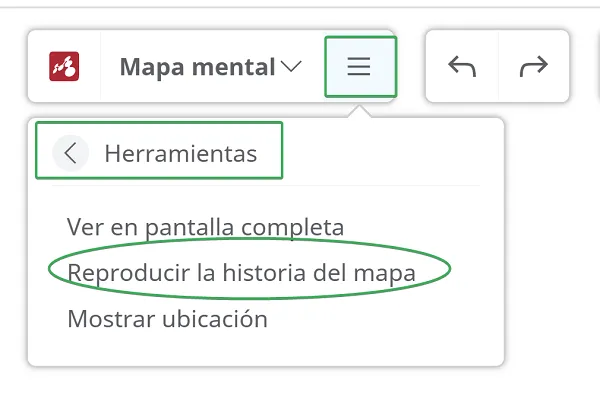Click the Mostrar ubicación option
600x412 pixels.
[167, 319]
